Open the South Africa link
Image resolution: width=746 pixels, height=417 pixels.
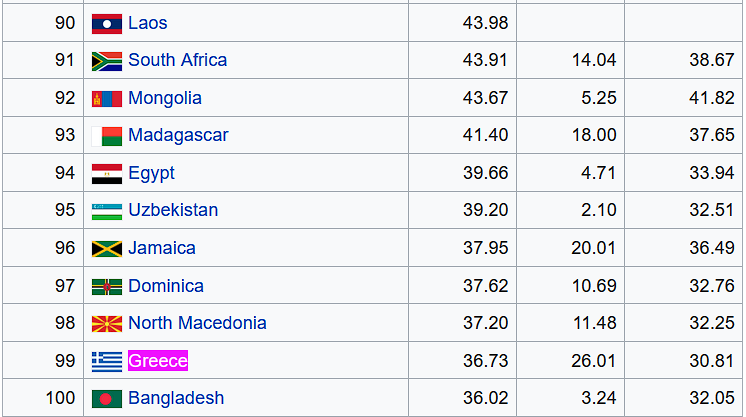click(x=177, y=60)
